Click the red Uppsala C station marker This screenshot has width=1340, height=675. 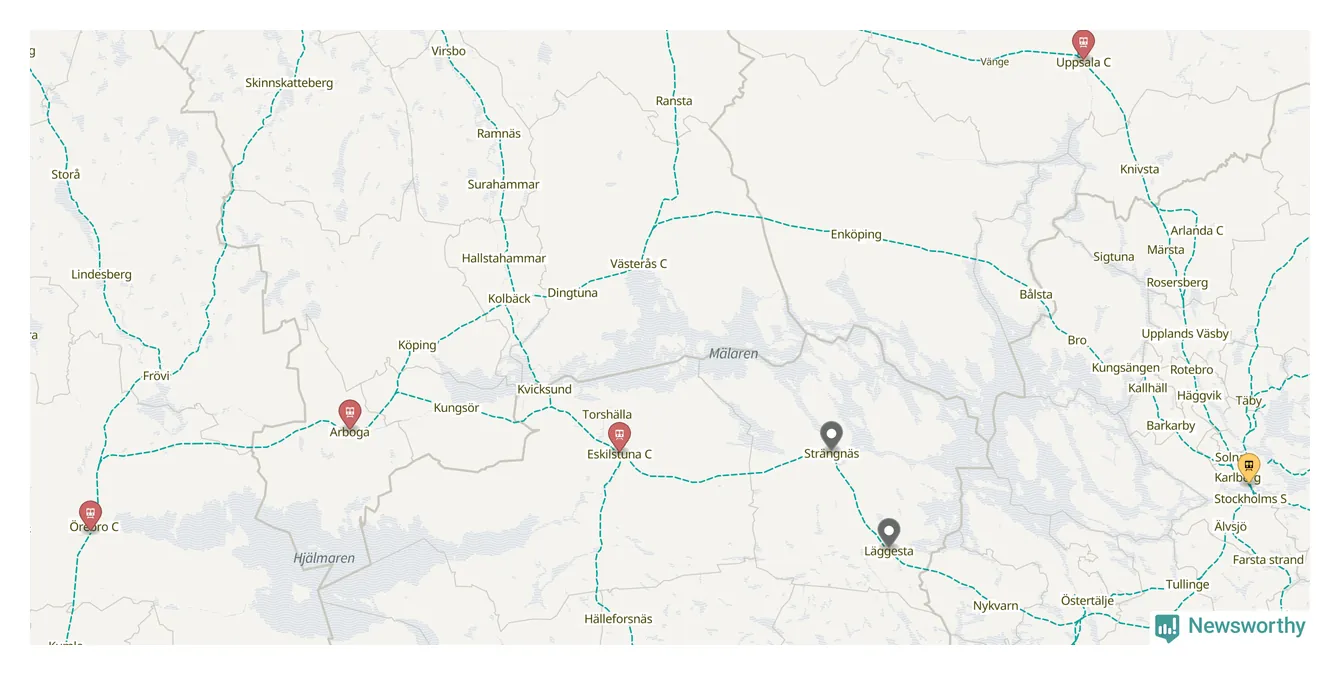pos(1083,43)
